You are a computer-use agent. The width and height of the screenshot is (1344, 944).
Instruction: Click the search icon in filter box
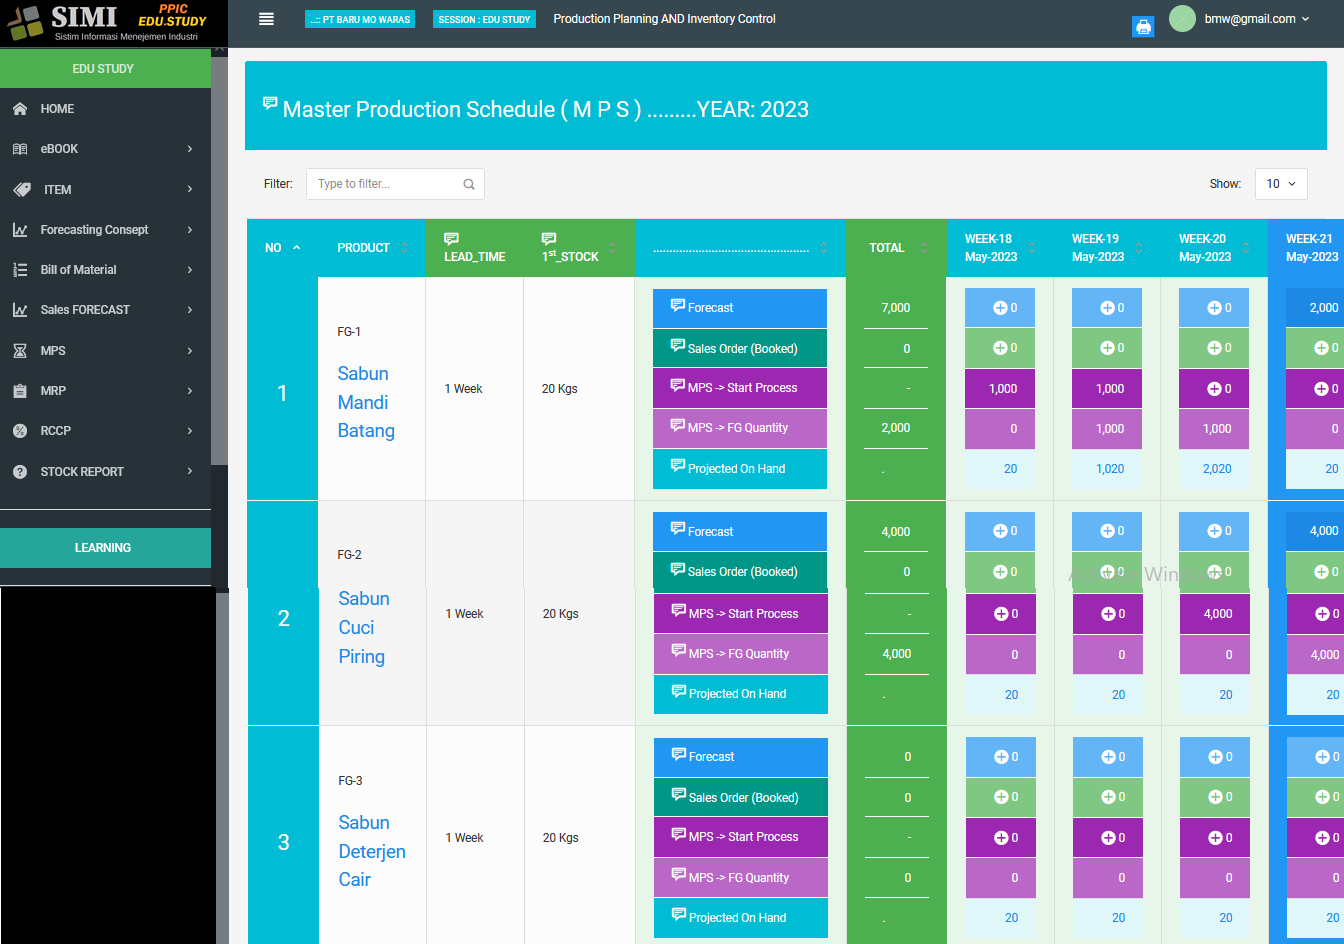tap(469, 184)
